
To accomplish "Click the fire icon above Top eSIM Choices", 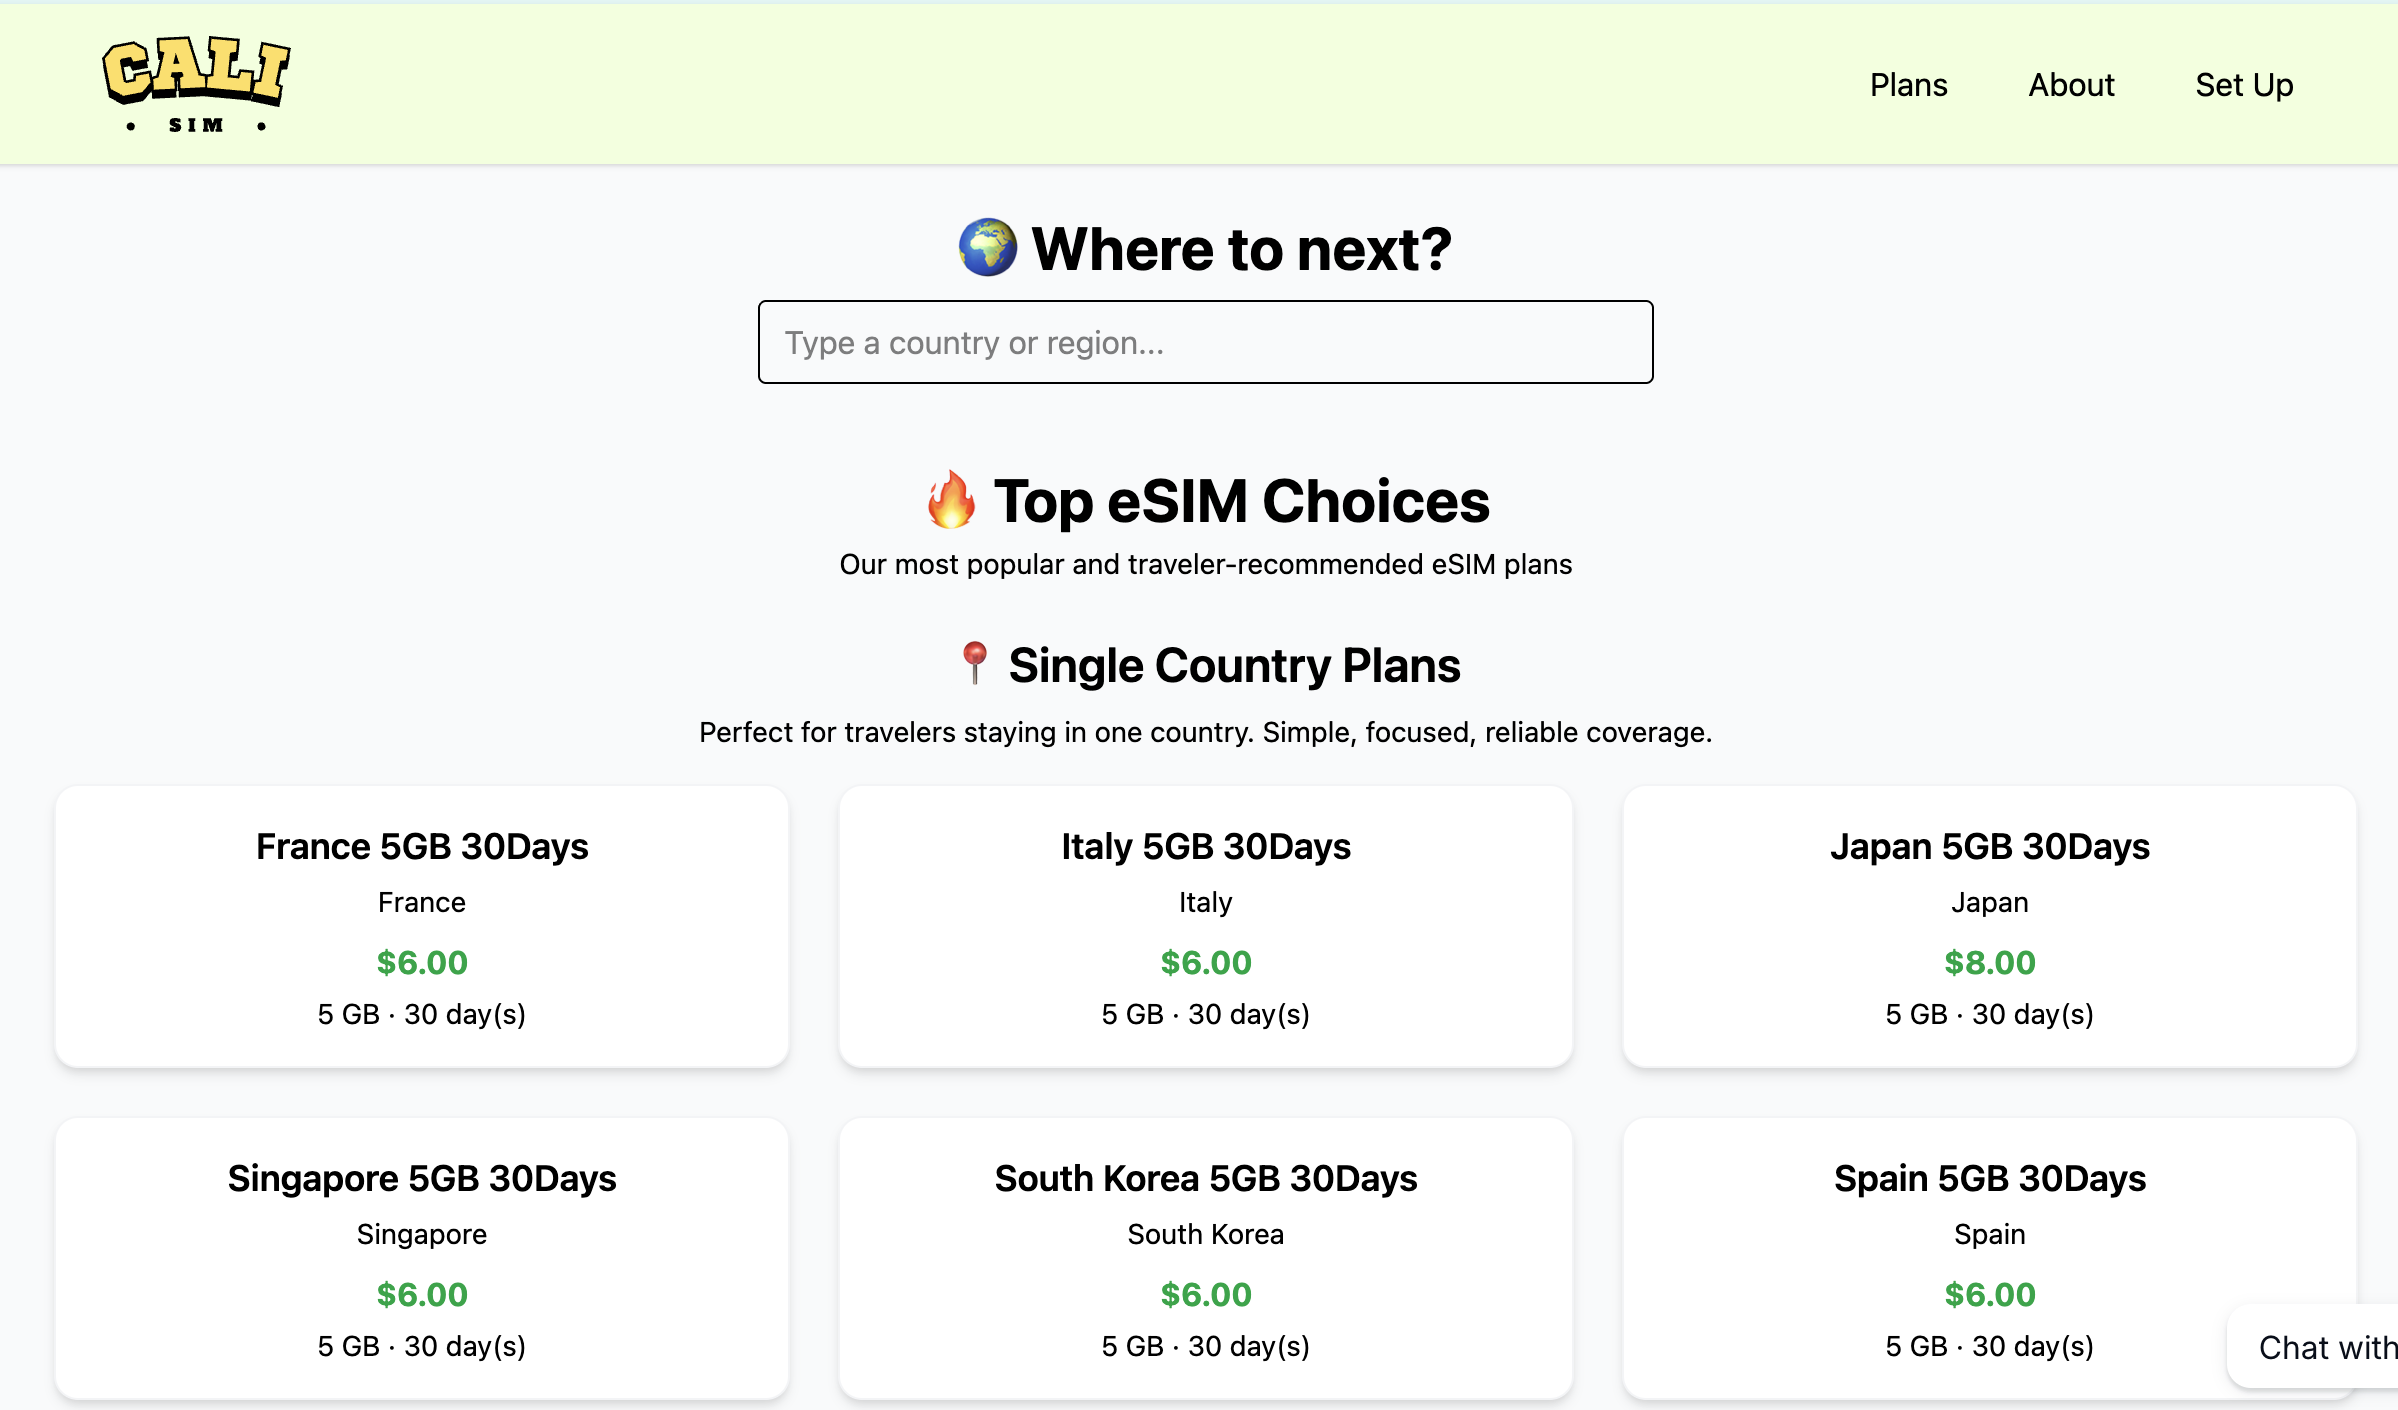I will pyautogui.click(x=952, y=502).
